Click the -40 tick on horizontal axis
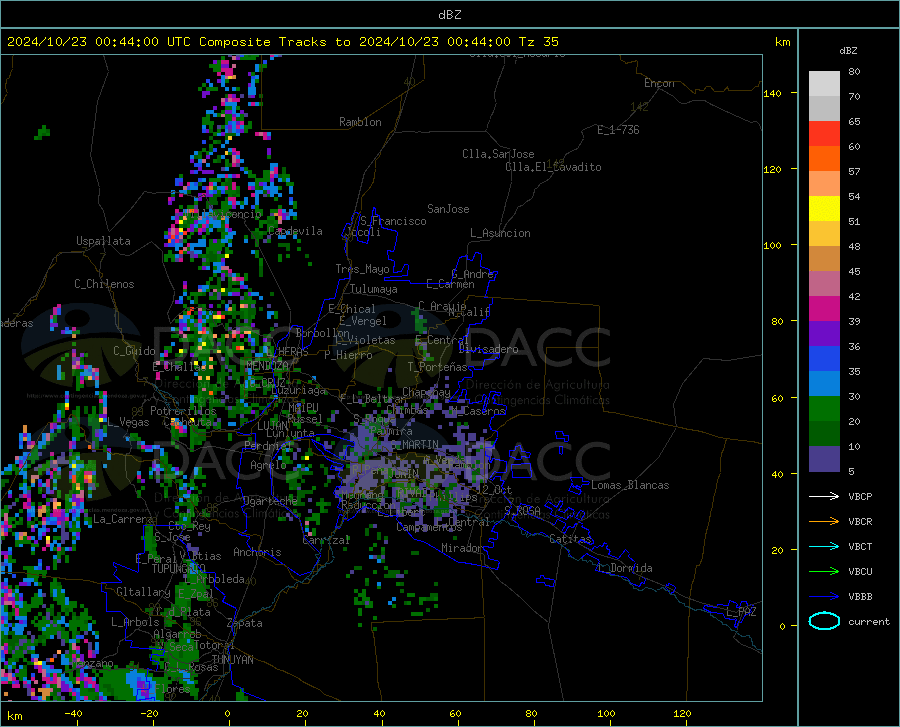Screen dimensions: 900x727 point(73,713)
